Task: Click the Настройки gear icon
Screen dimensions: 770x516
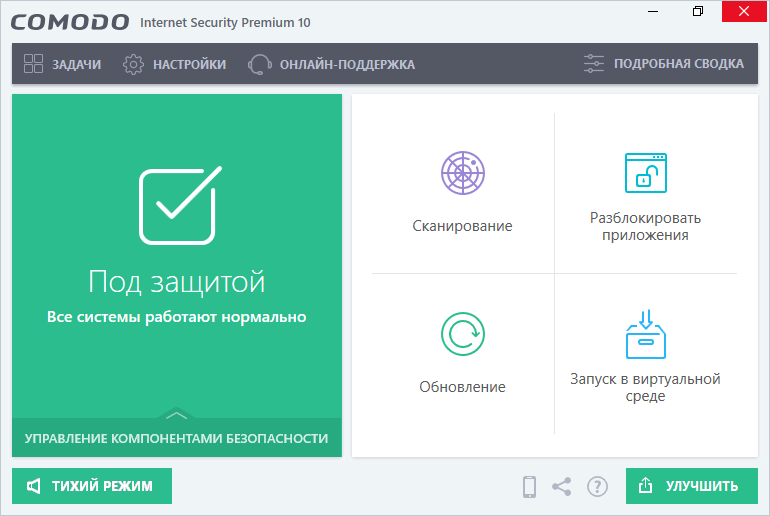Action: (133, 64)
